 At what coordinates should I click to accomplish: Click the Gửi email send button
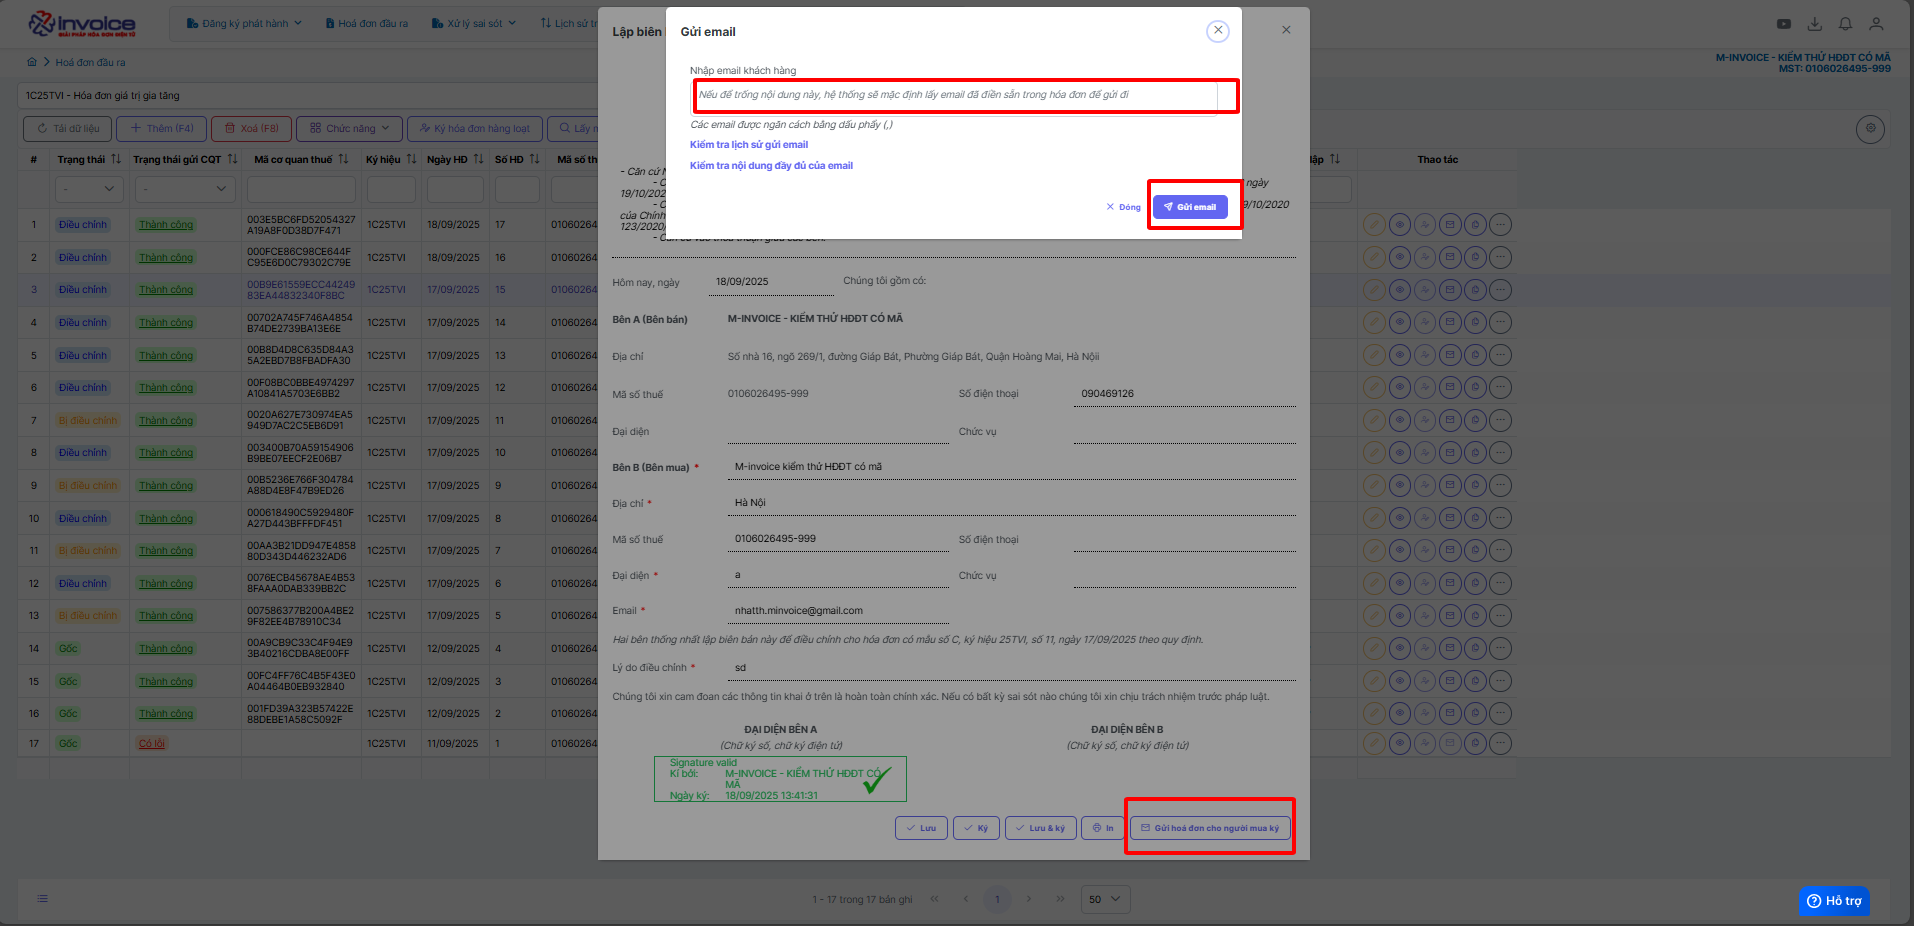pyautogui.click(x=1190, y=207)
